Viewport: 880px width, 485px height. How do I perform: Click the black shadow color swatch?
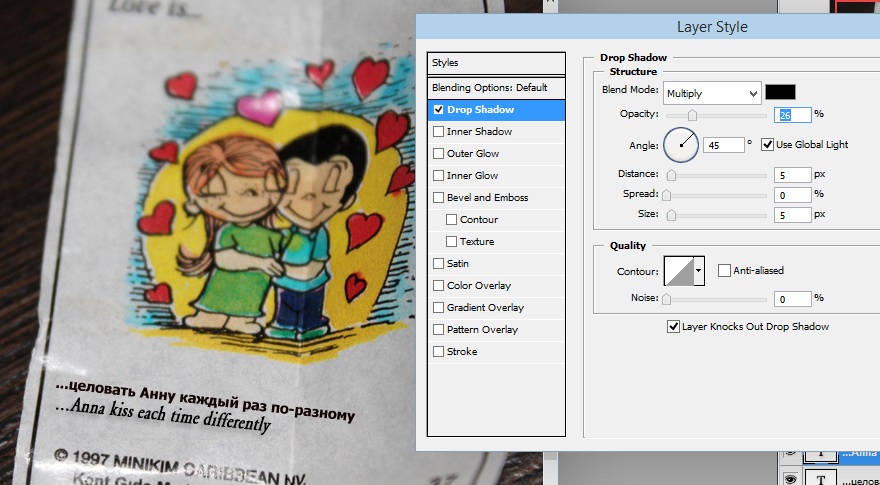point(780,92)
